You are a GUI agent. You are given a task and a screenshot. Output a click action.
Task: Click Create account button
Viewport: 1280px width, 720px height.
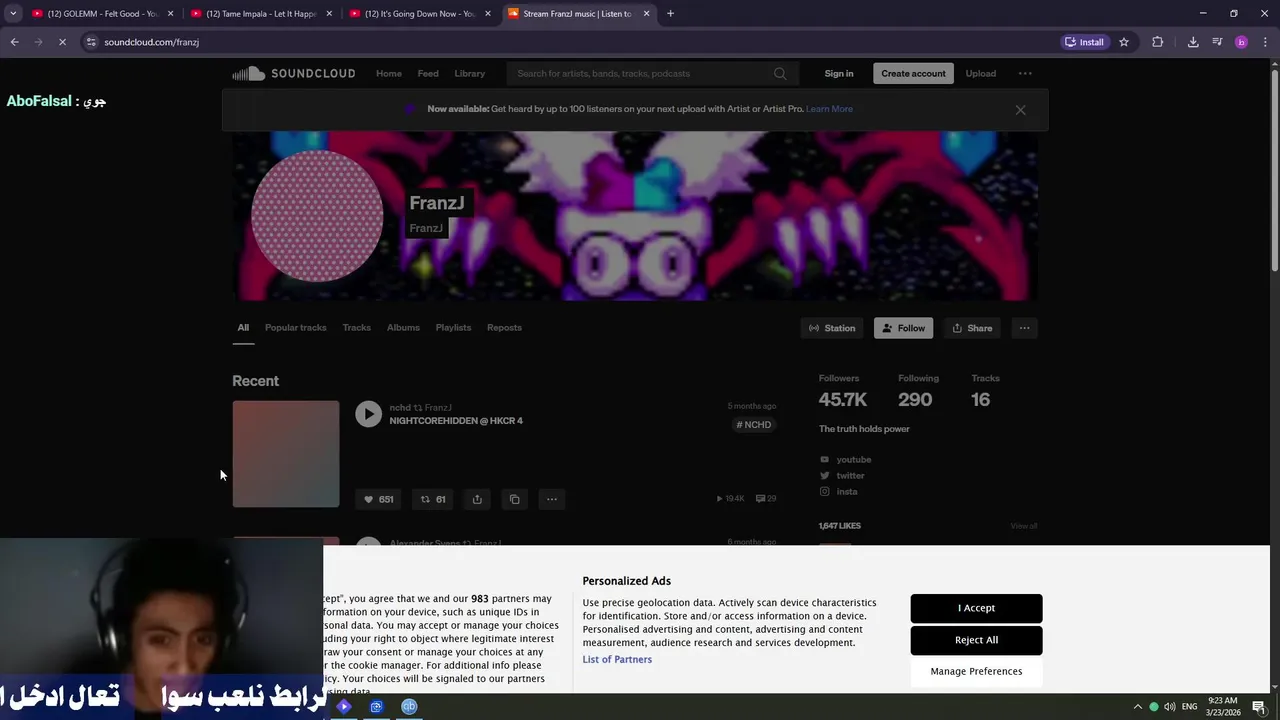pyautogui.click(x=913, y=73)
